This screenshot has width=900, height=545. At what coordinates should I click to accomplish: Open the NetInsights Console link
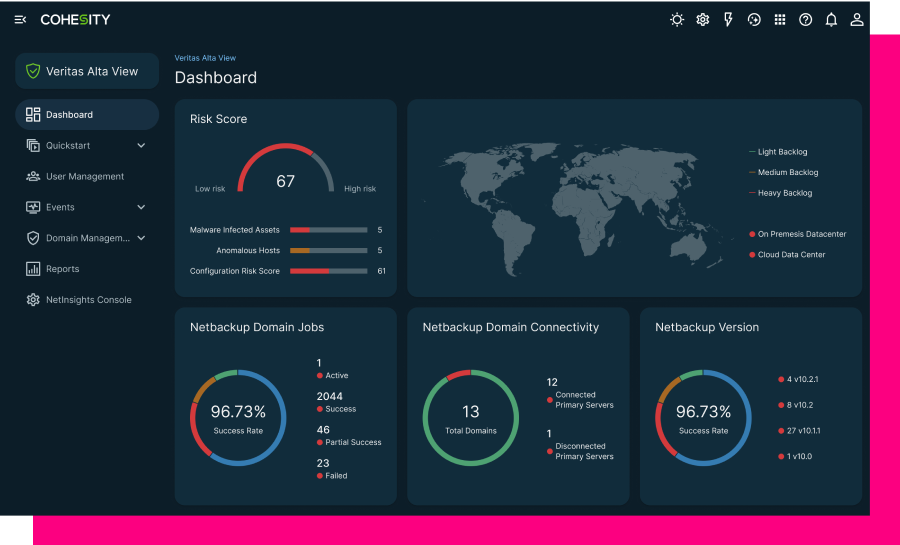coord(88,300)
